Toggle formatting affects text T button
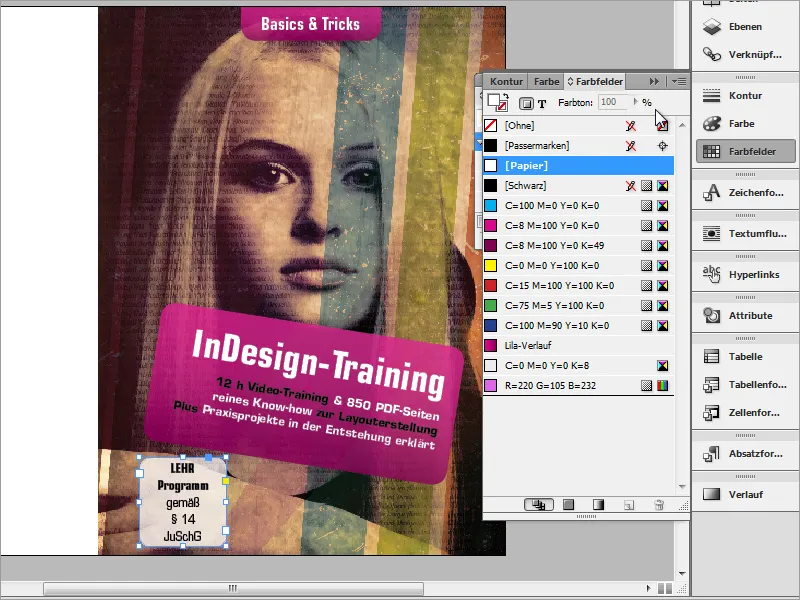This screenshot has width=800, height=600. (x=542, y=104)
